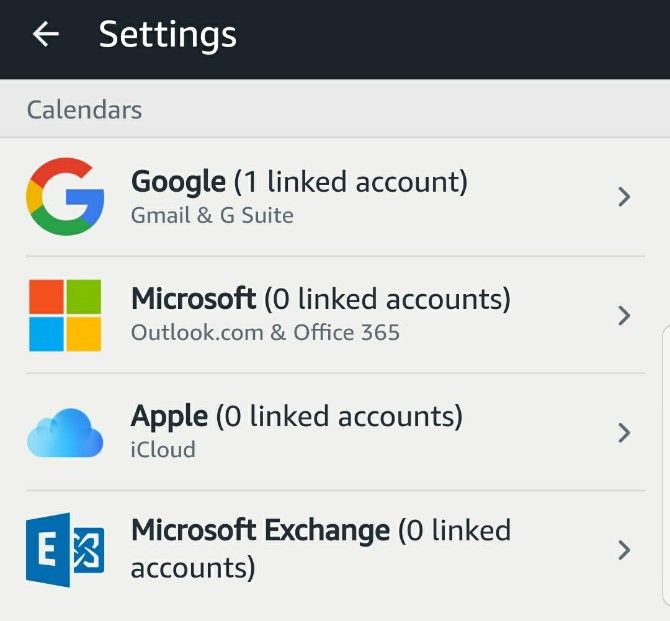The height and width of the screenshot is (621, 670).
Task: Tap the back arrow in Settings header
Action: pos(46,35)
